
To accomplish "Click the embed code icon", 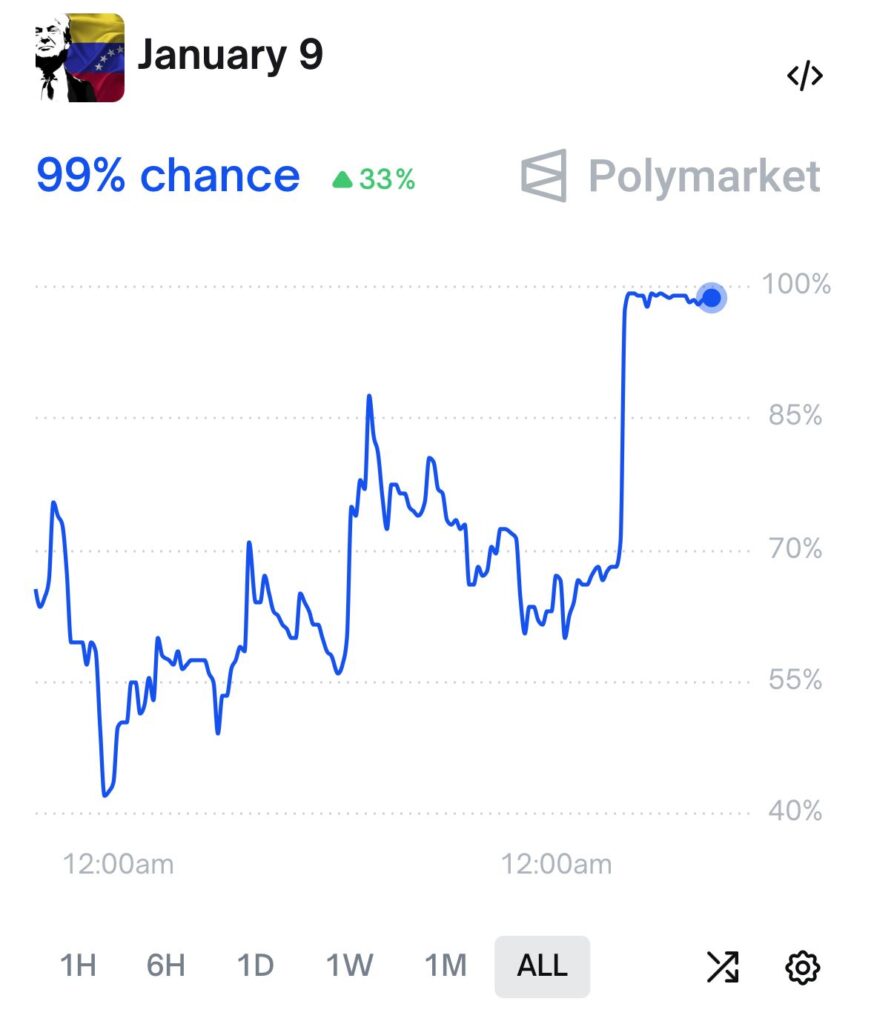I will [x=804, y=76].
